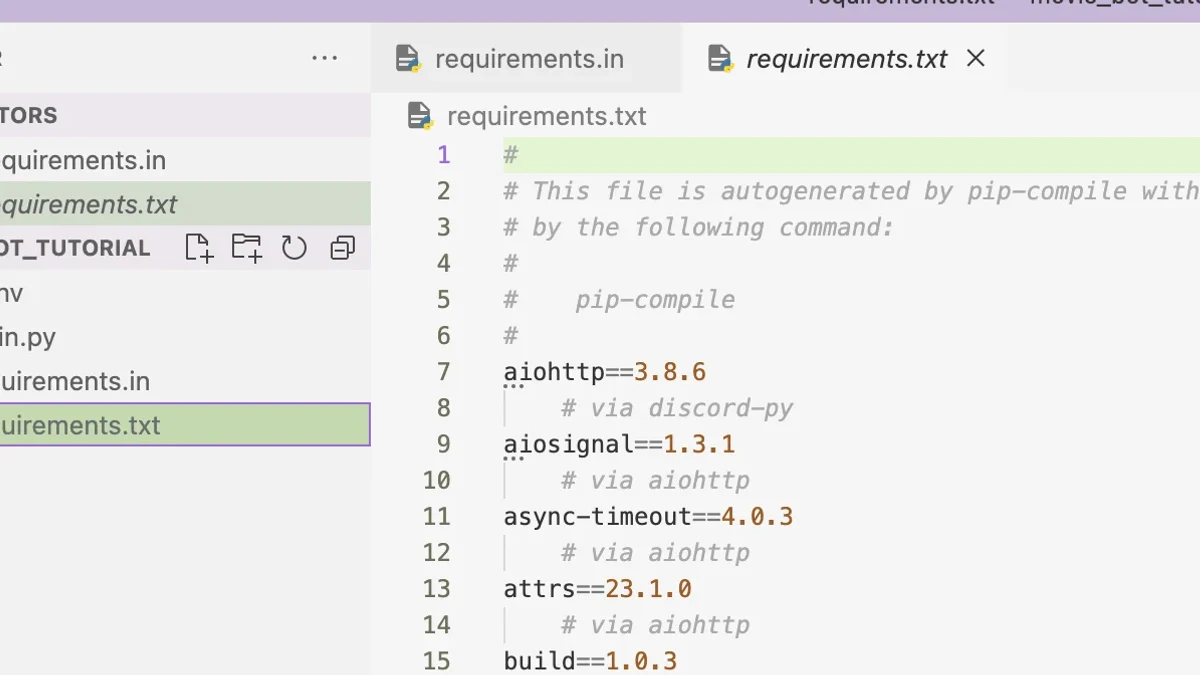Click the file icon on the requirements.in tab
1200x675 pixels.
(x=408, y=59)
